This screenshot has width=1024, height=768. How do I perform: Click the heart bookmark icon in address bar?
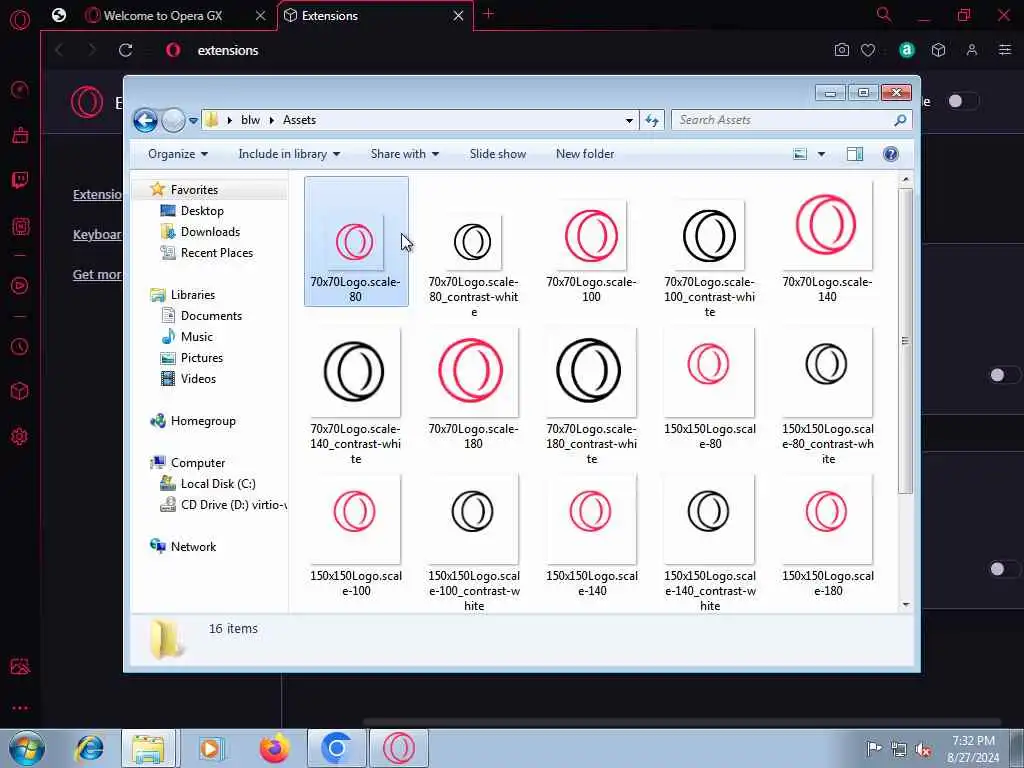[x=868, y=50]
